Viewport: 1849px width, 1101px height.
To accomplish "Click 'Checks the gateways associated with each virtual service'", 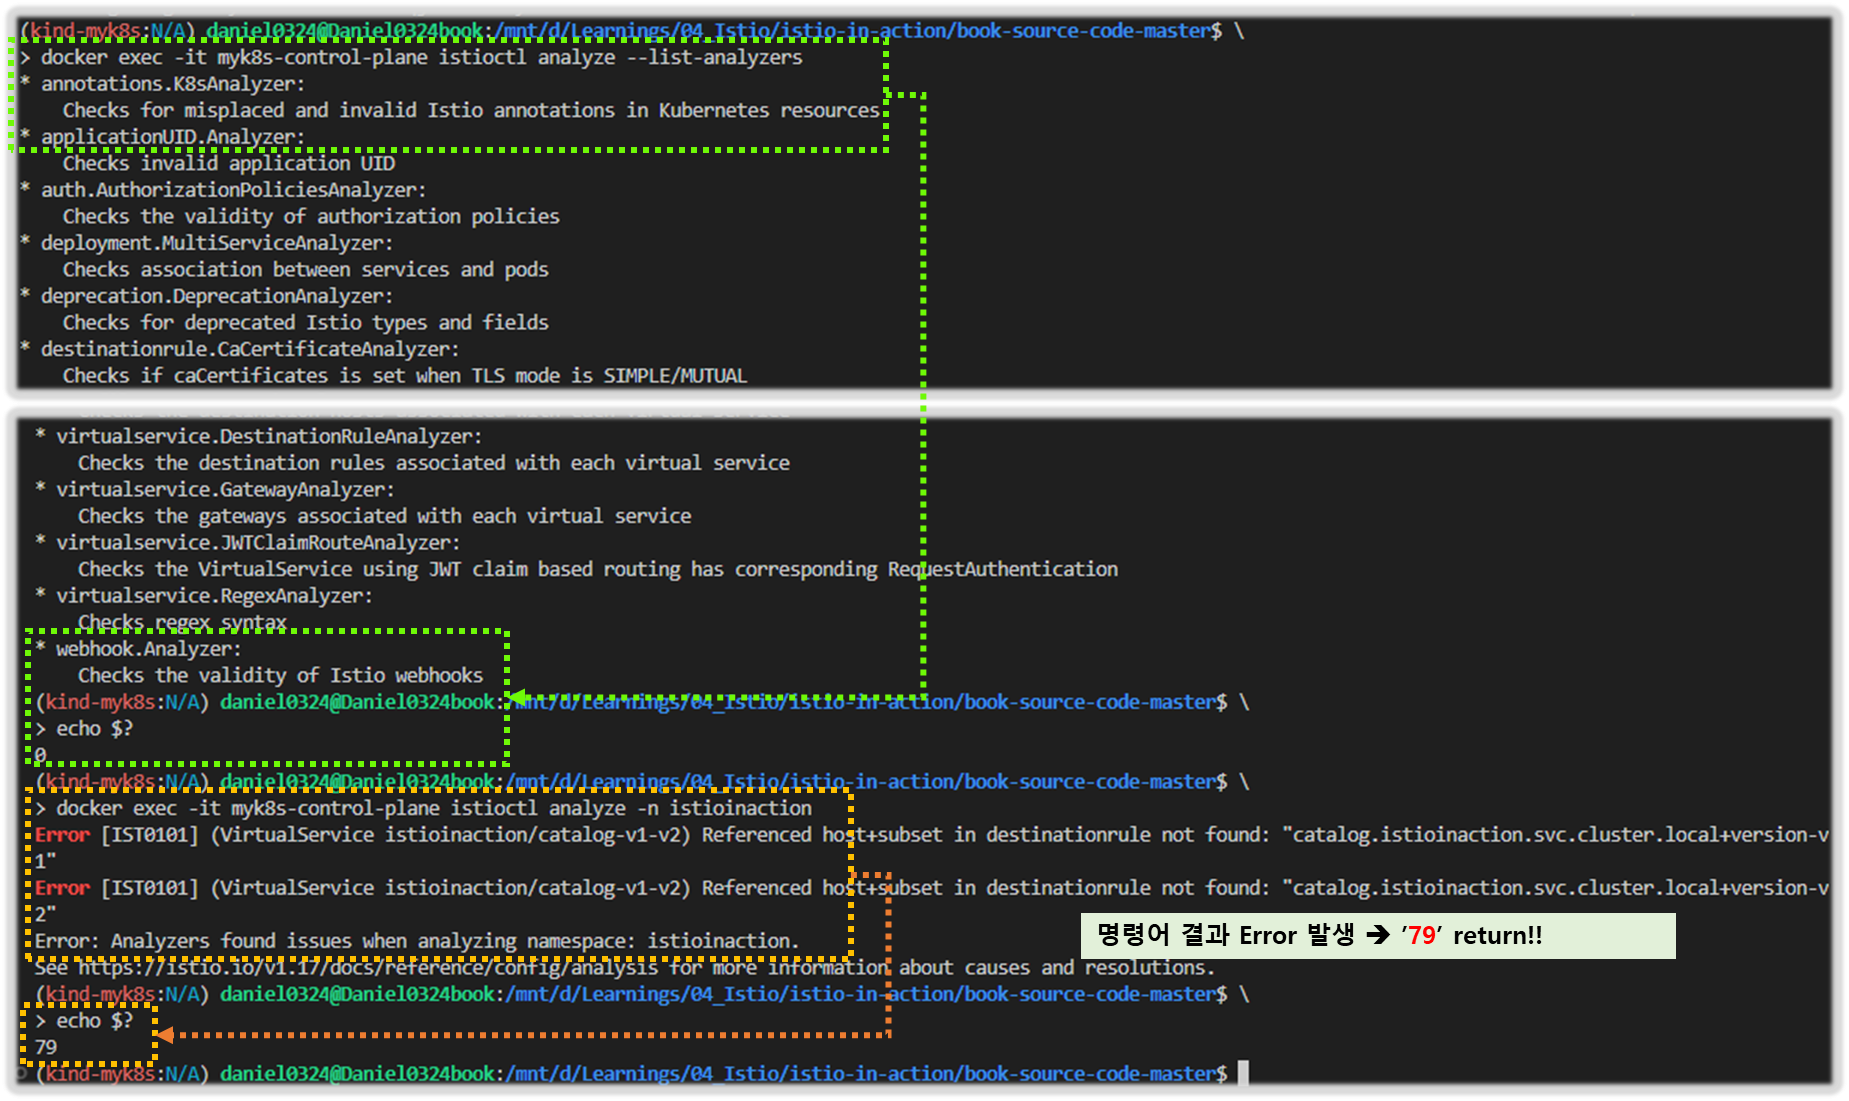I will (385, 516).
